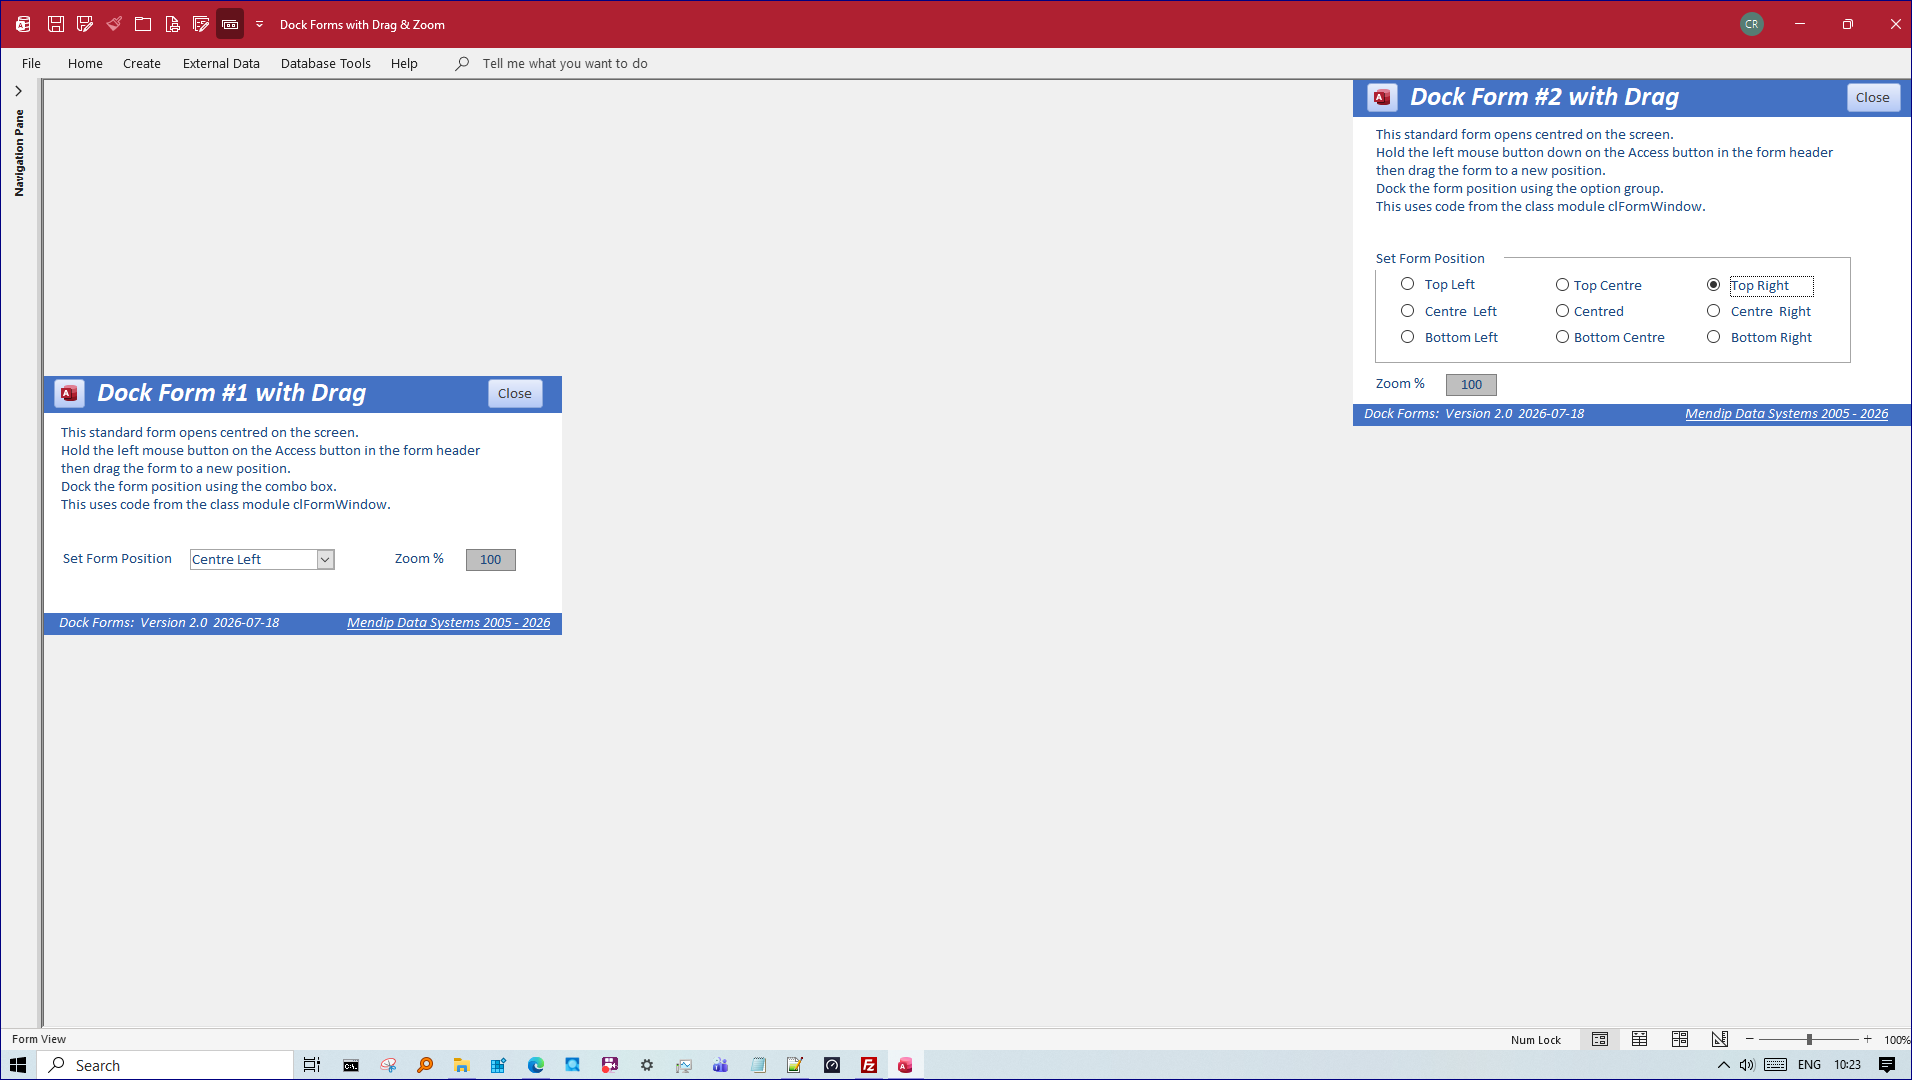Select the Bottom Left radio option
1912x1080 pixels.
click(x=1407, y=337)
